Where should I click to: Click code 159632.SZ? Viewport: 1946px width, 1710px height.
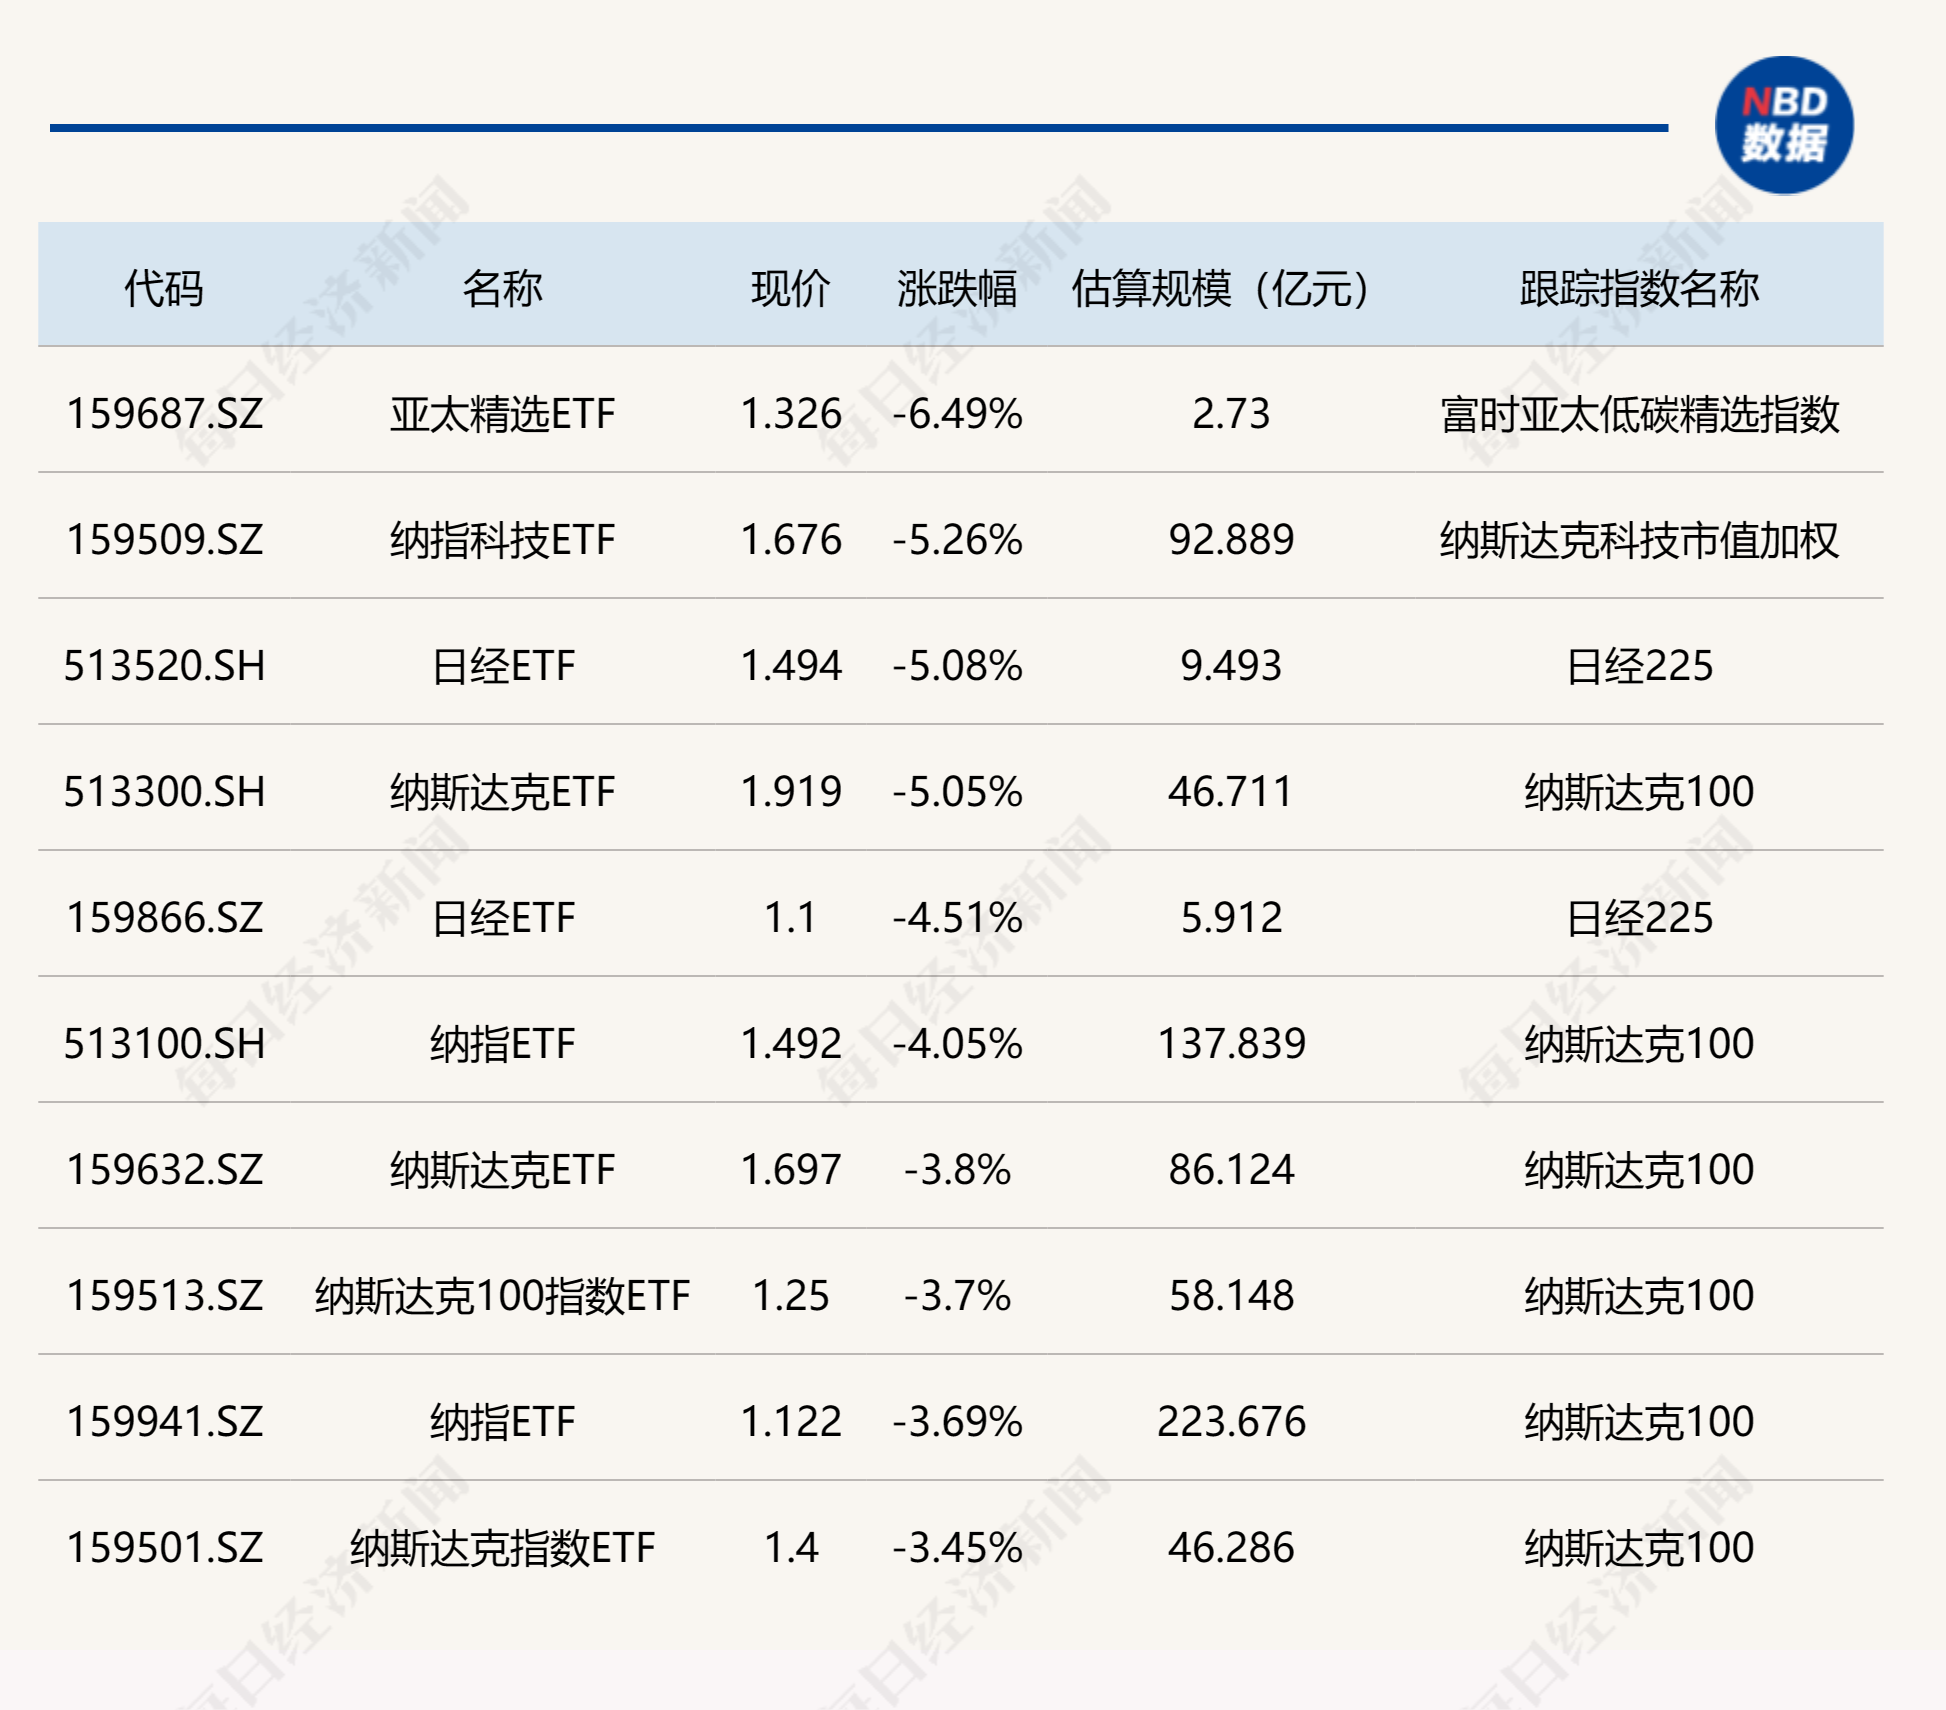pos(165,1170)
